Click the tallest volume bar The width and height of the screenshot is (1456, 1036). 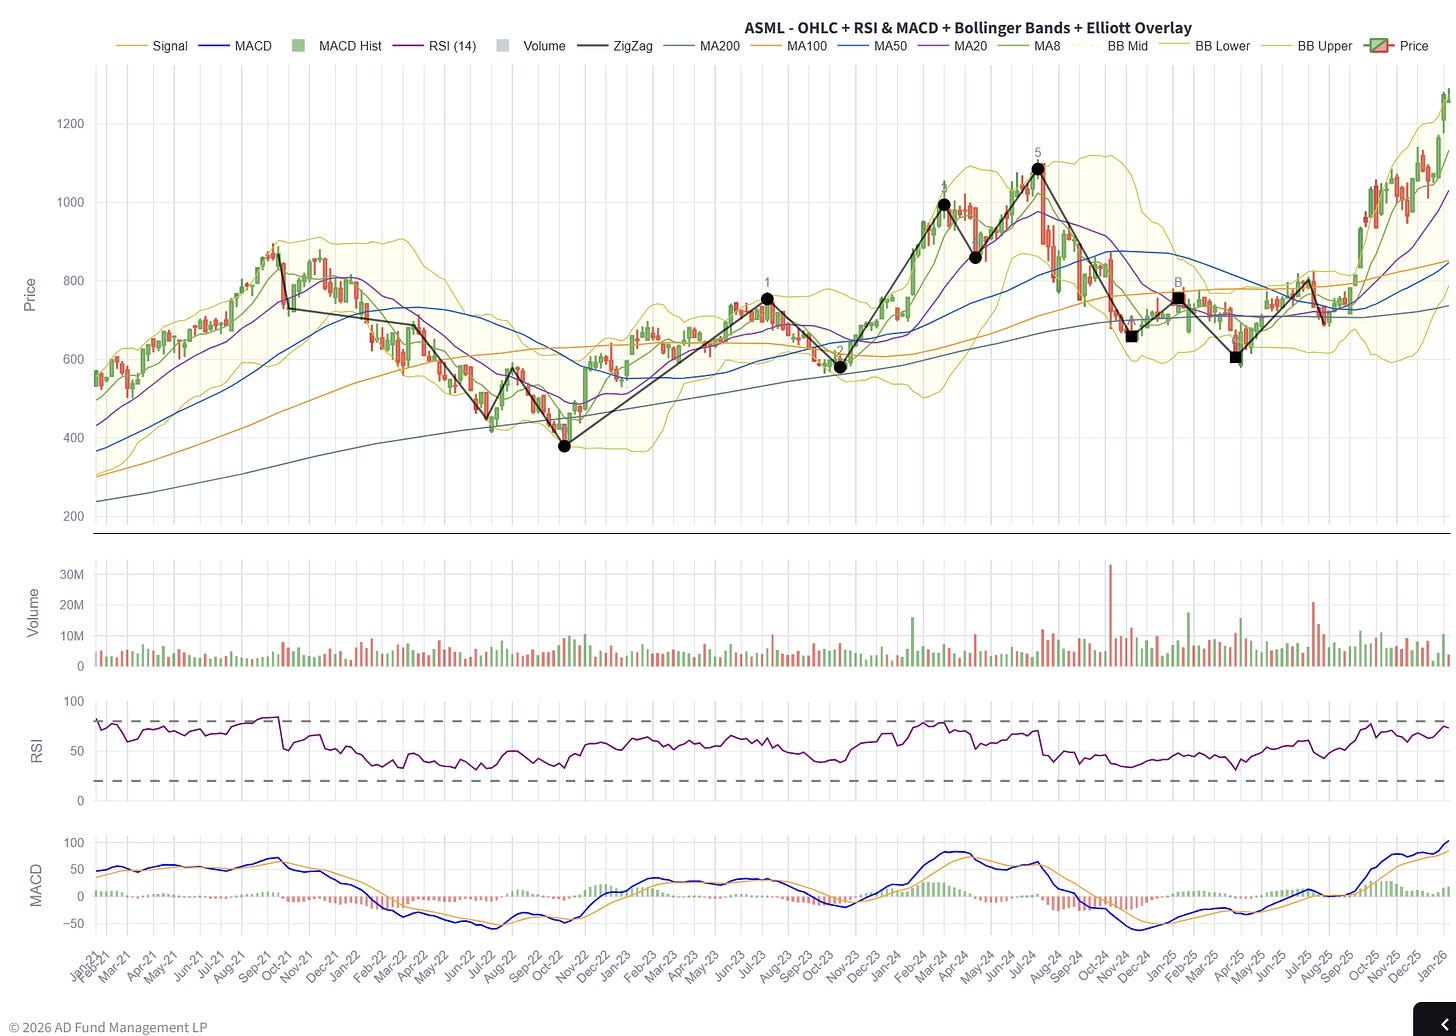point(1110,615)
